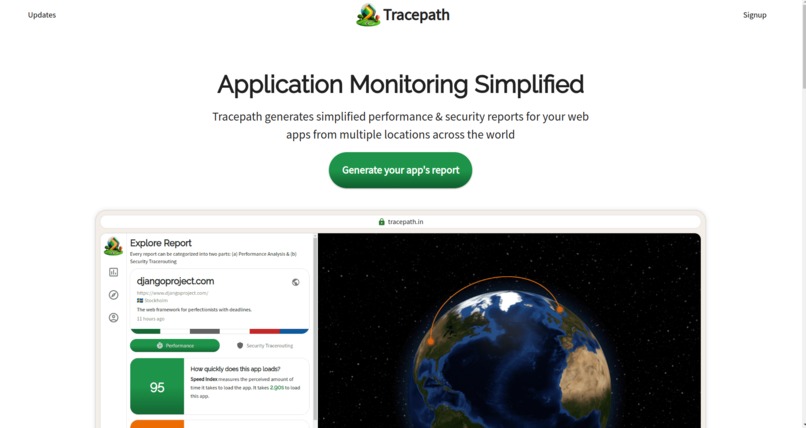Open the user profile sidebar icon
Screen dimensions: 806x428
tap(114, 318)
